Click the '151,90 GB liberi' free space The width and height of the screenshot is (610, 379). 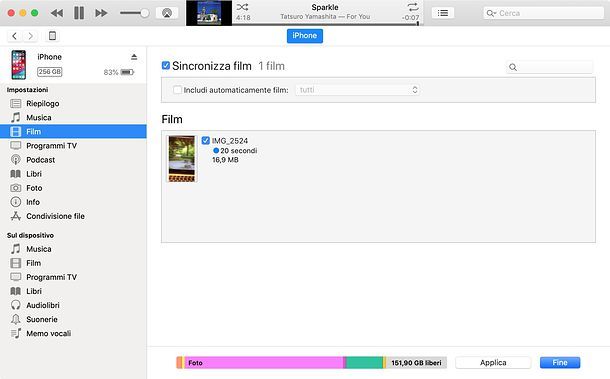(416, 363)
